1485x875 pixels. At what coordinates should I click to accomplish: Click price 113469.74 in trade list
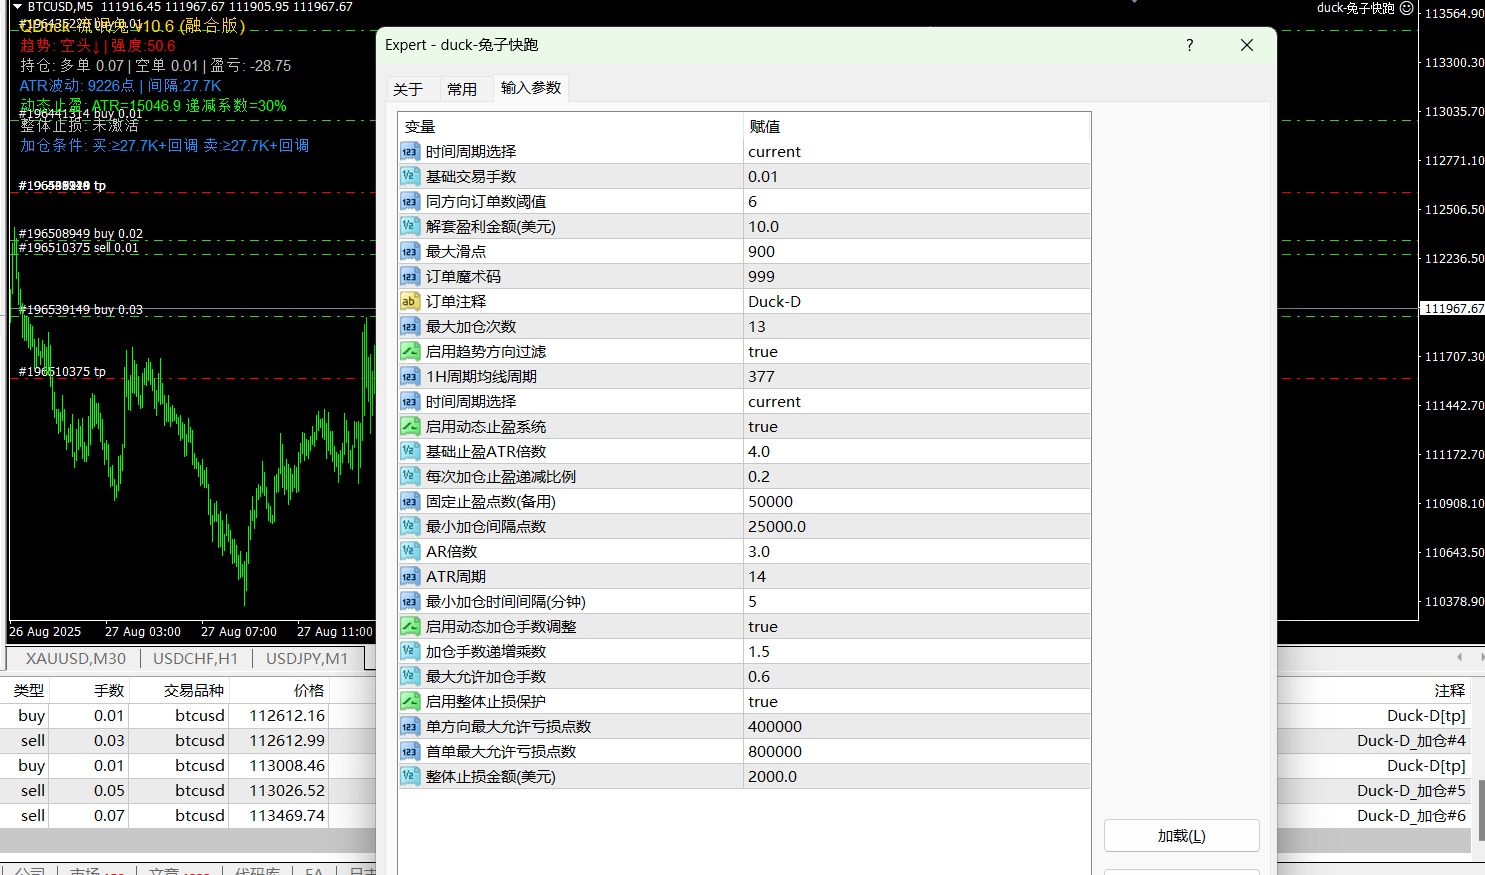pos(287,815)
